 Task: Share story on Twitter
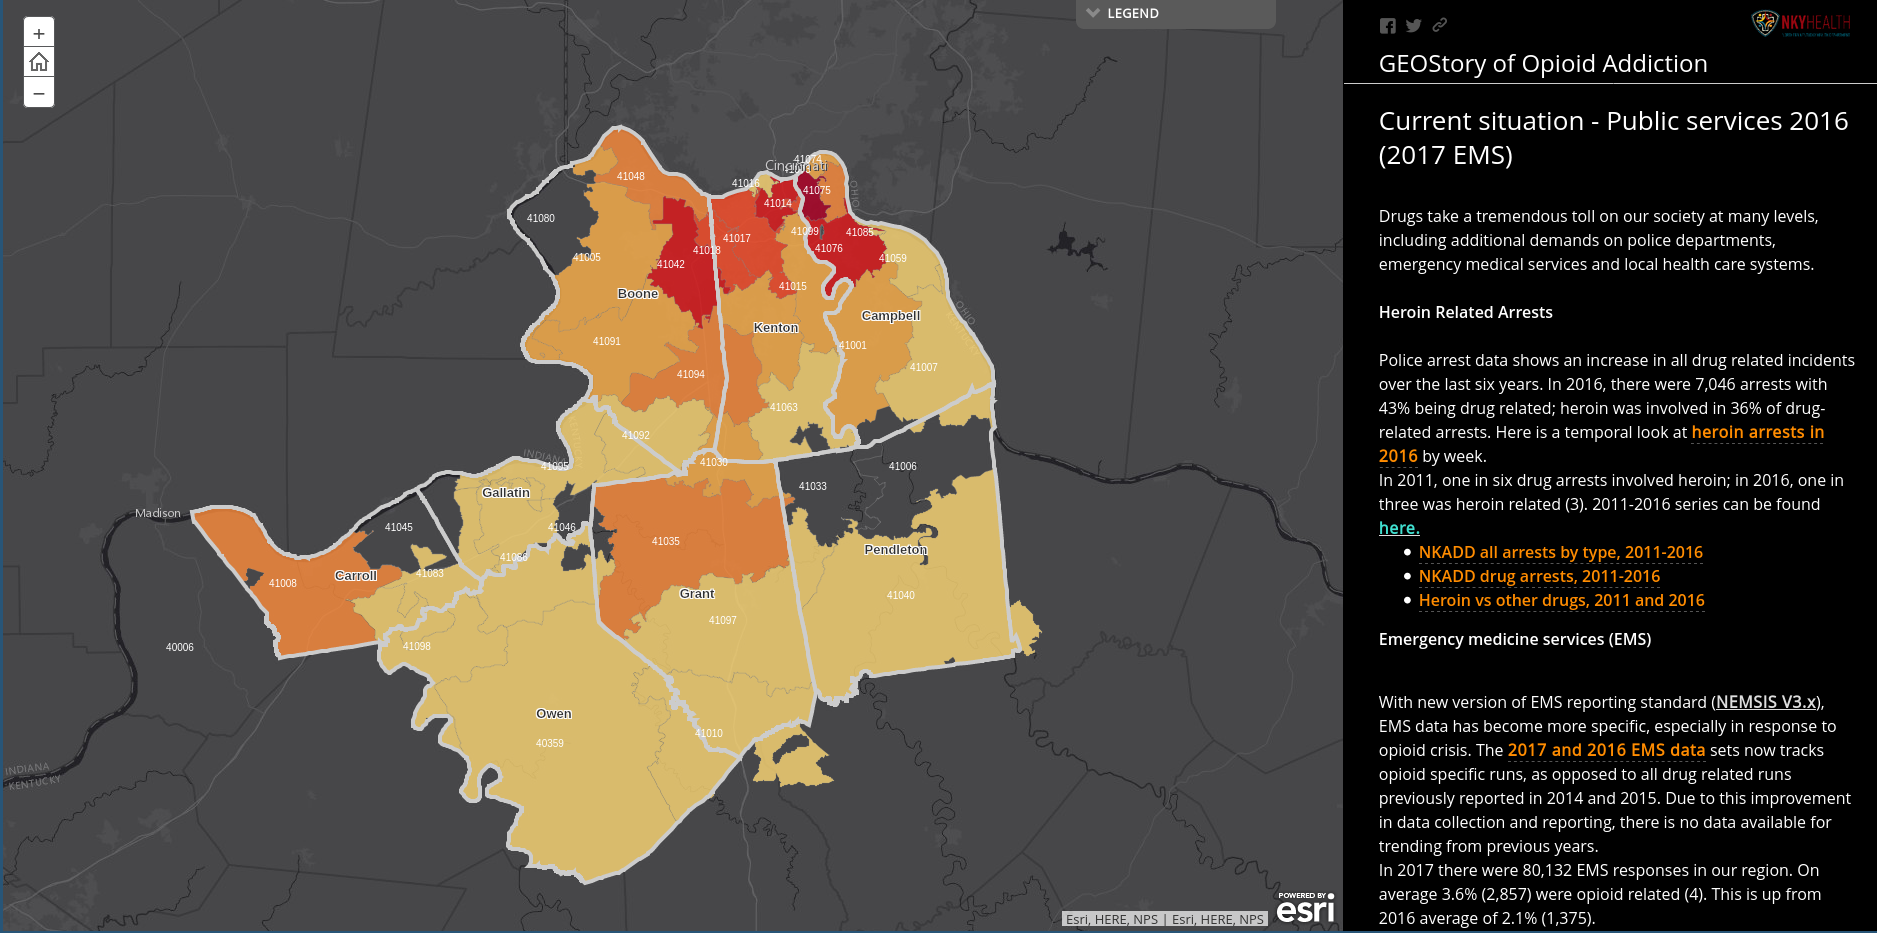tap(1413, 26)
